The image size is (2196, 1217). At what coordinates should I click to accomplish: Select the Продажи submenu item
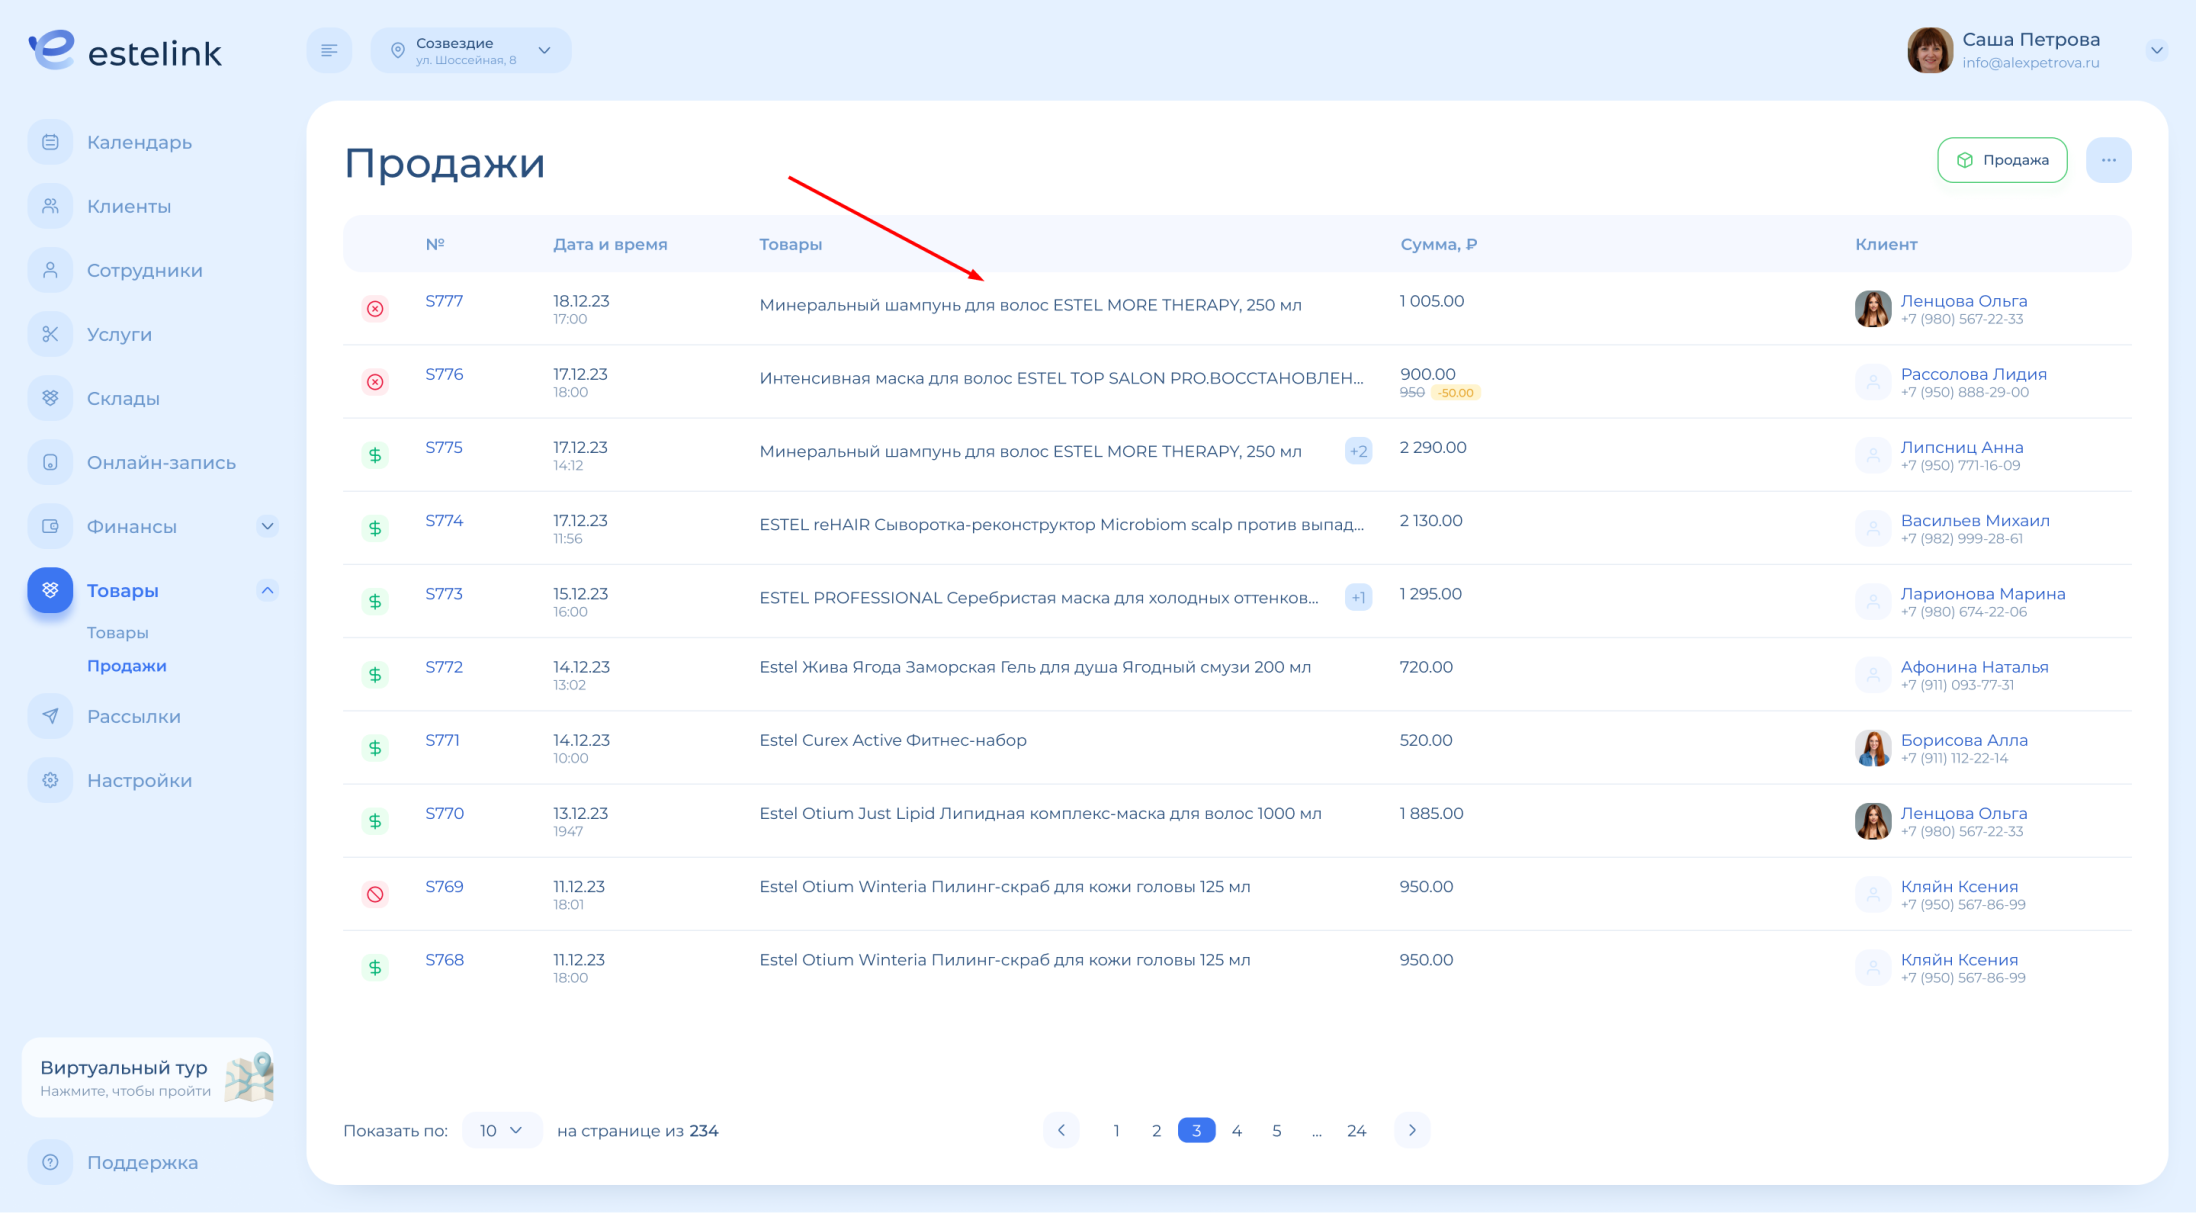tap(127, 665)
